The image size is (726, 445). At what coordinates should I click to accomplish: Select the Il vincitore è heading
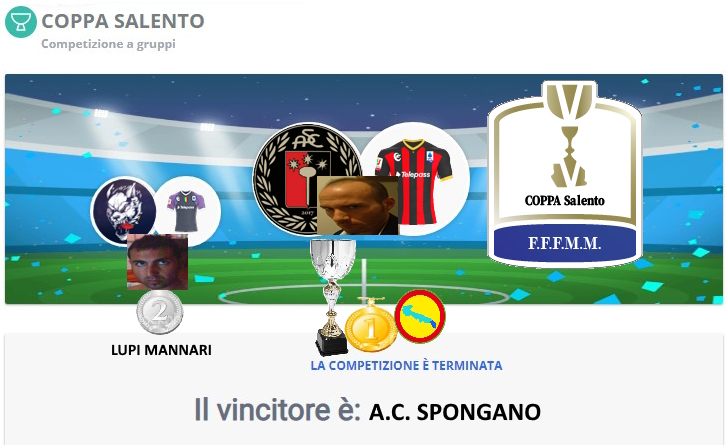click(277, 410)
